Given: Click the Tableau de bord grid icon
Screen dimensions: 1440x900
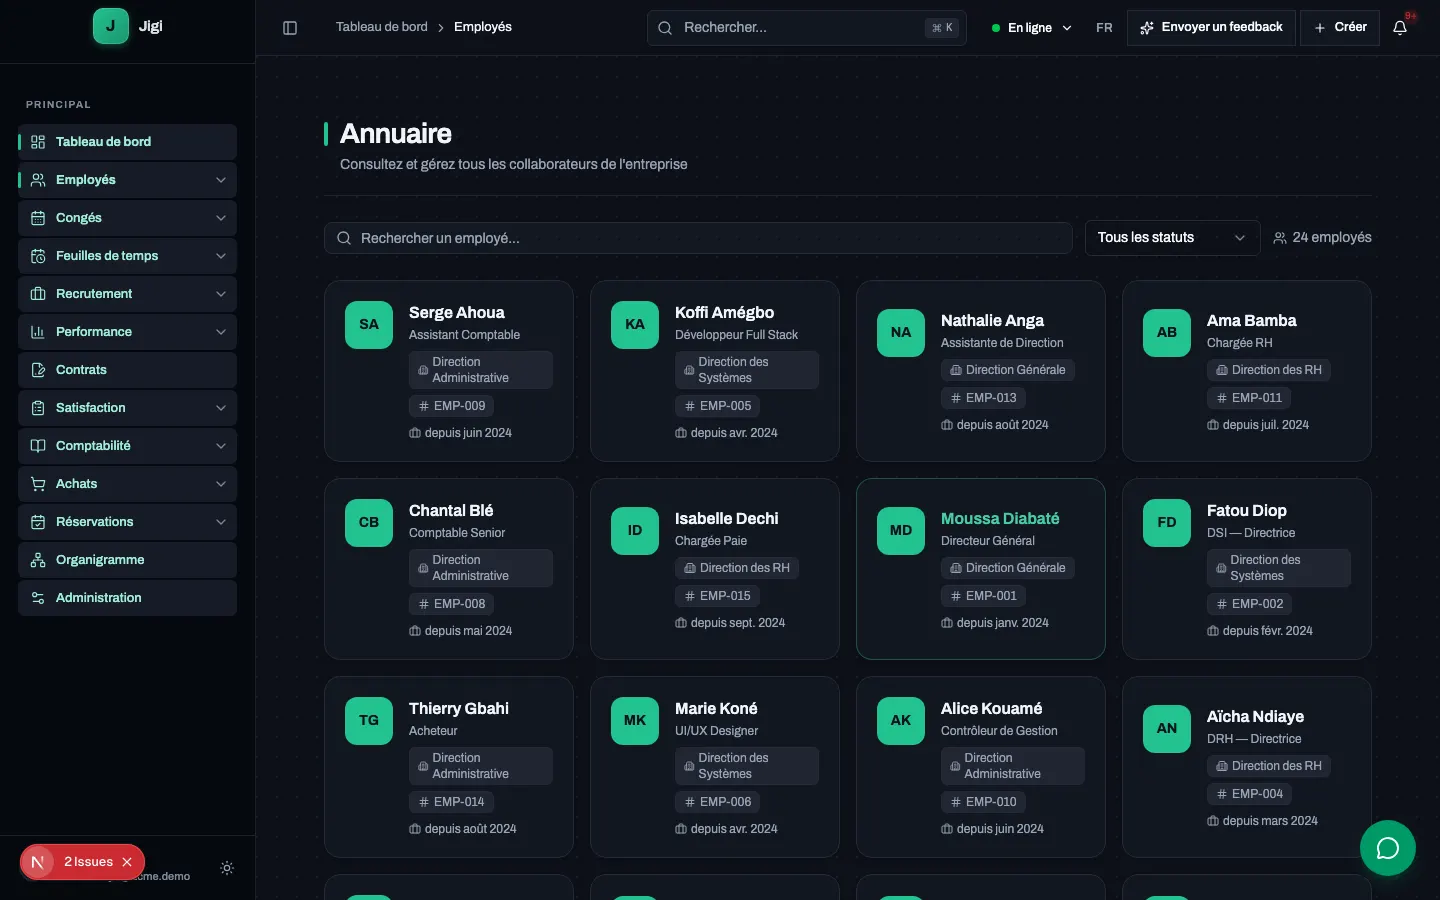Looking at the screenshot, I should [x=38, y=142].
